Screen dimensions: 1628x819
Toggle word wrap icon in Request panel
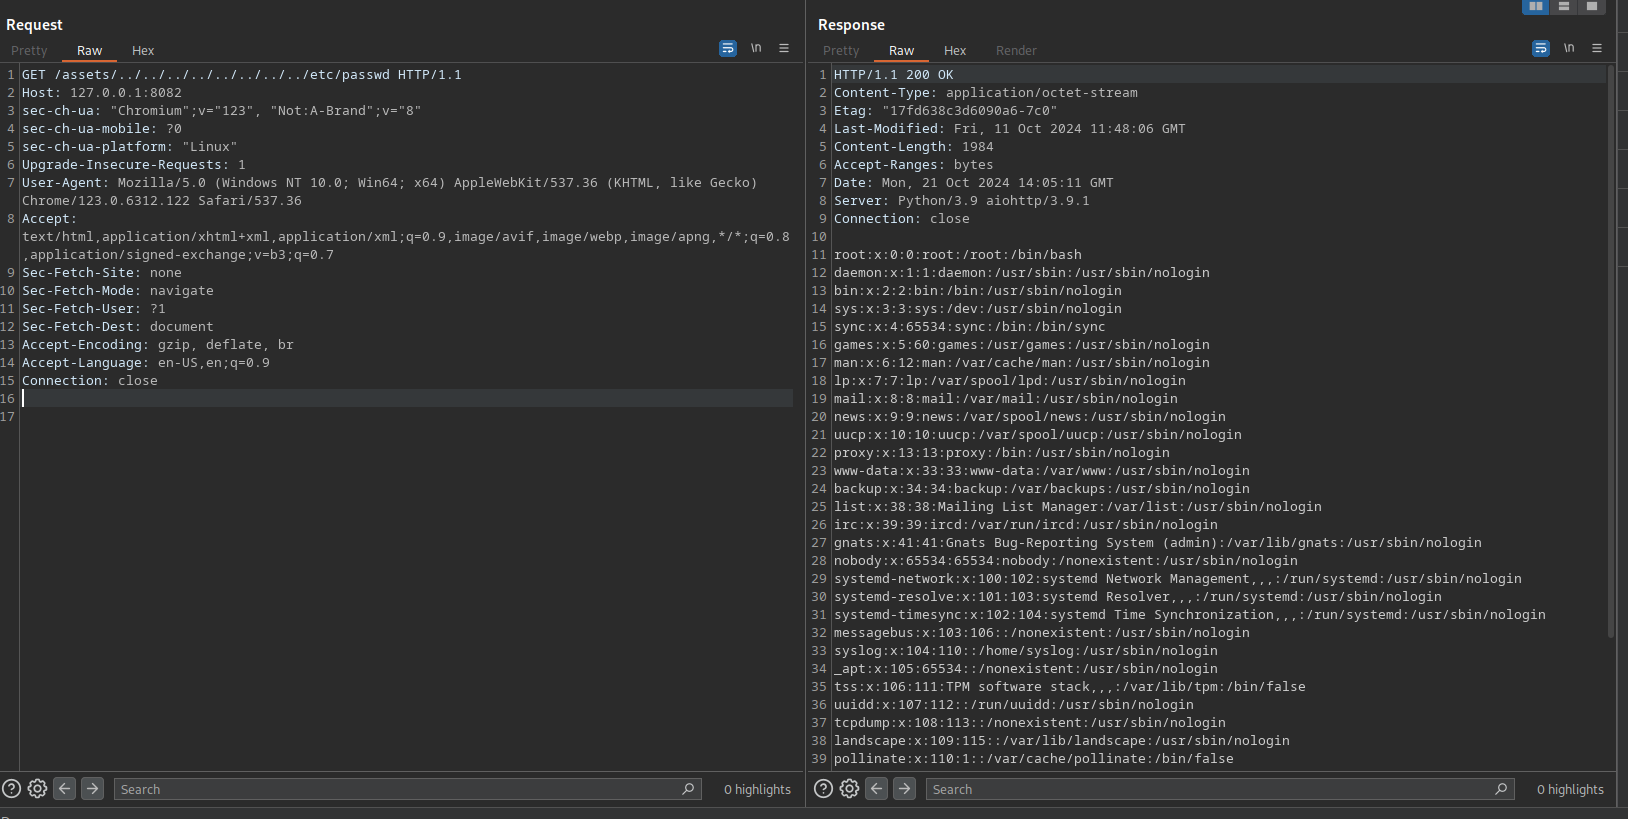pyautogui.click(x=728, y=48)
